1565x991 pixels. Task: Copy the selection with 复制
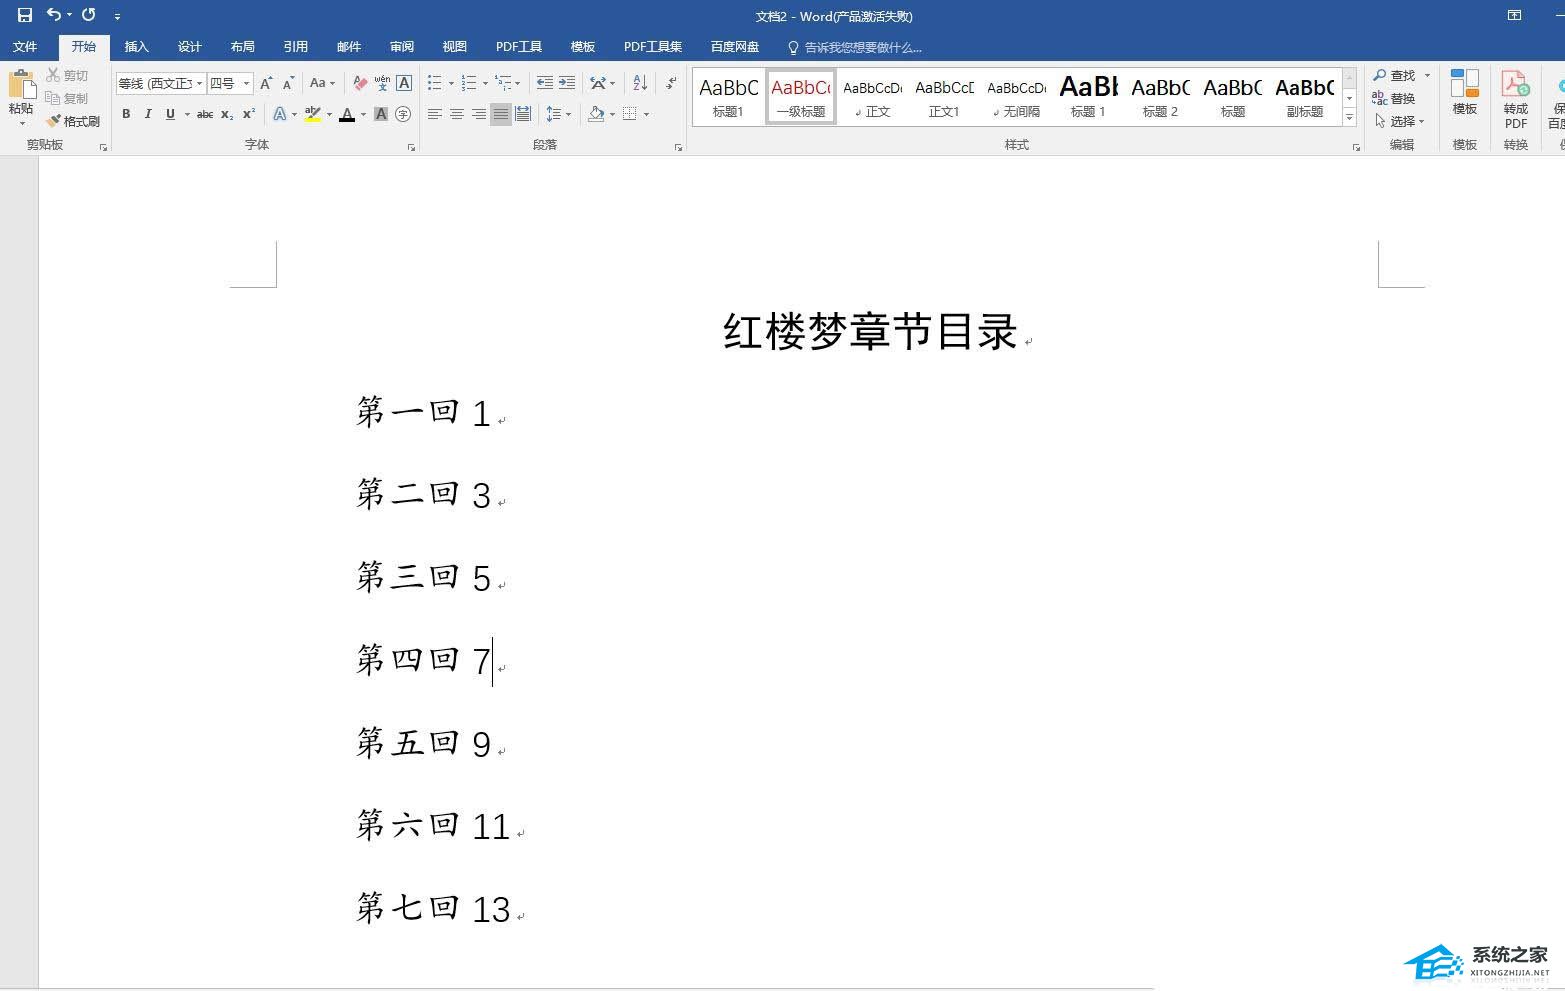(67, 98)
